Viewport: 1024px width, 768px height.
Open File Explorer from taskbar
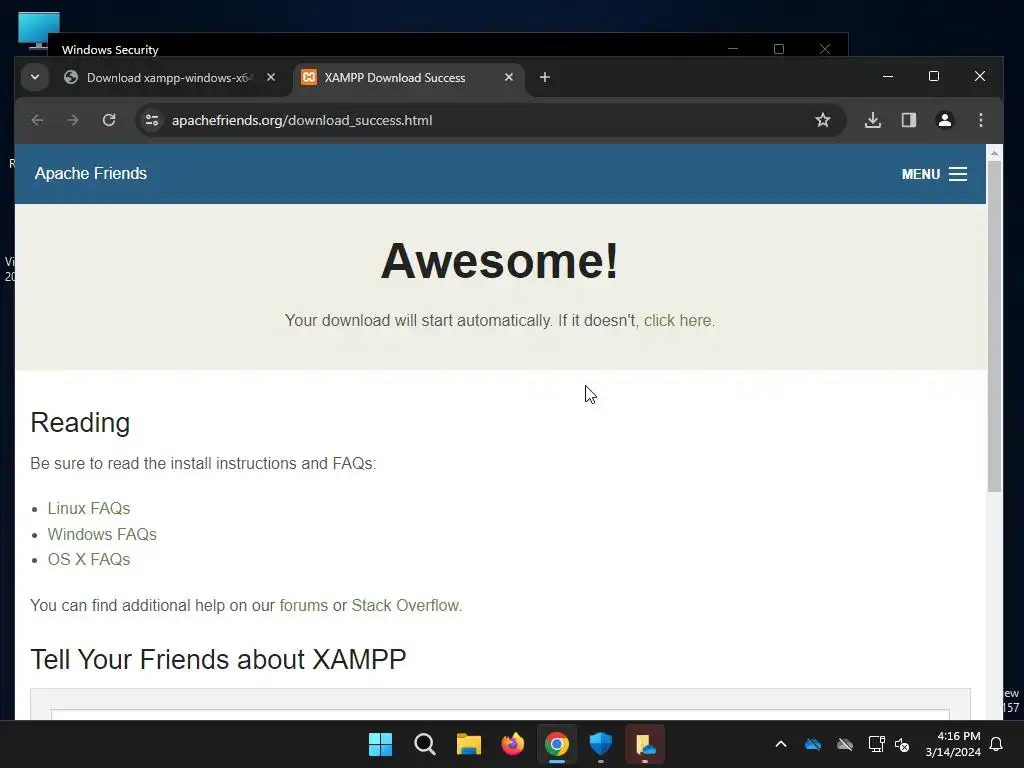[x=468, y=744]
